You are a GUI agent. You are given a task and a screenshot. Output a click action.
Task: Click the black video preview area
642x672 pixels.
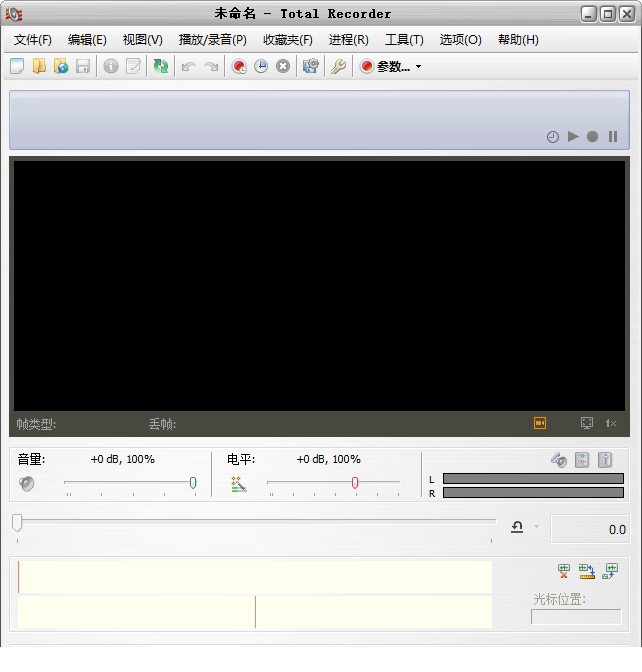tap(319, 286)
